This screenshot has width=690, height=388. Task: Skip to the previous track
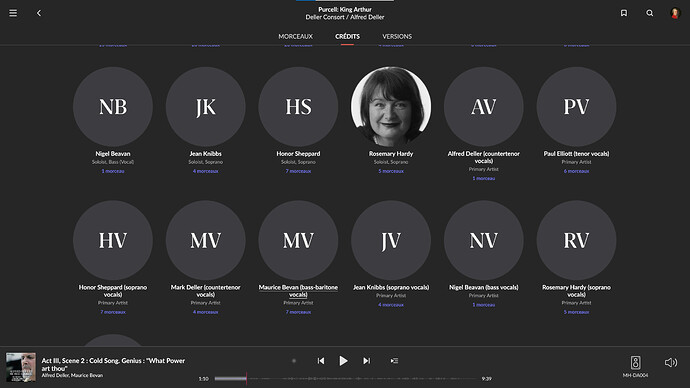[321, 361]
